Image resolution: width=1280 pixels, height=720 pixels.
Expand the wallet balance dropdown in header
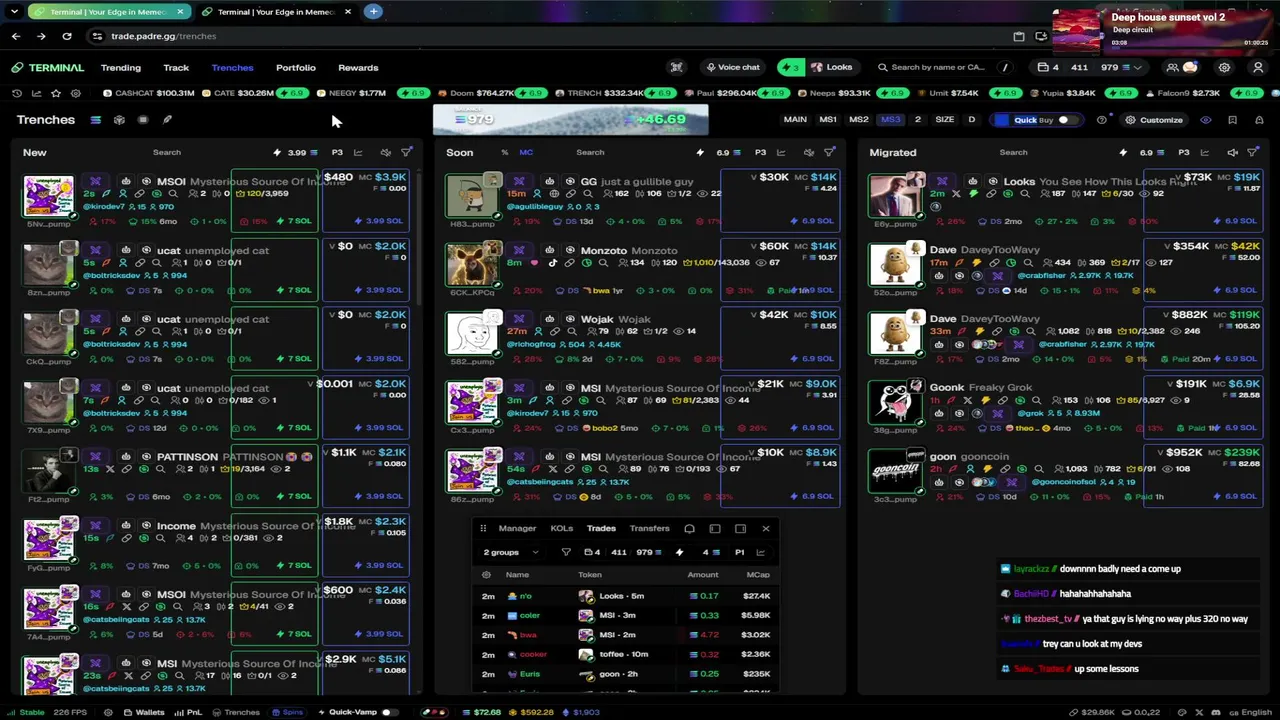1138,68
